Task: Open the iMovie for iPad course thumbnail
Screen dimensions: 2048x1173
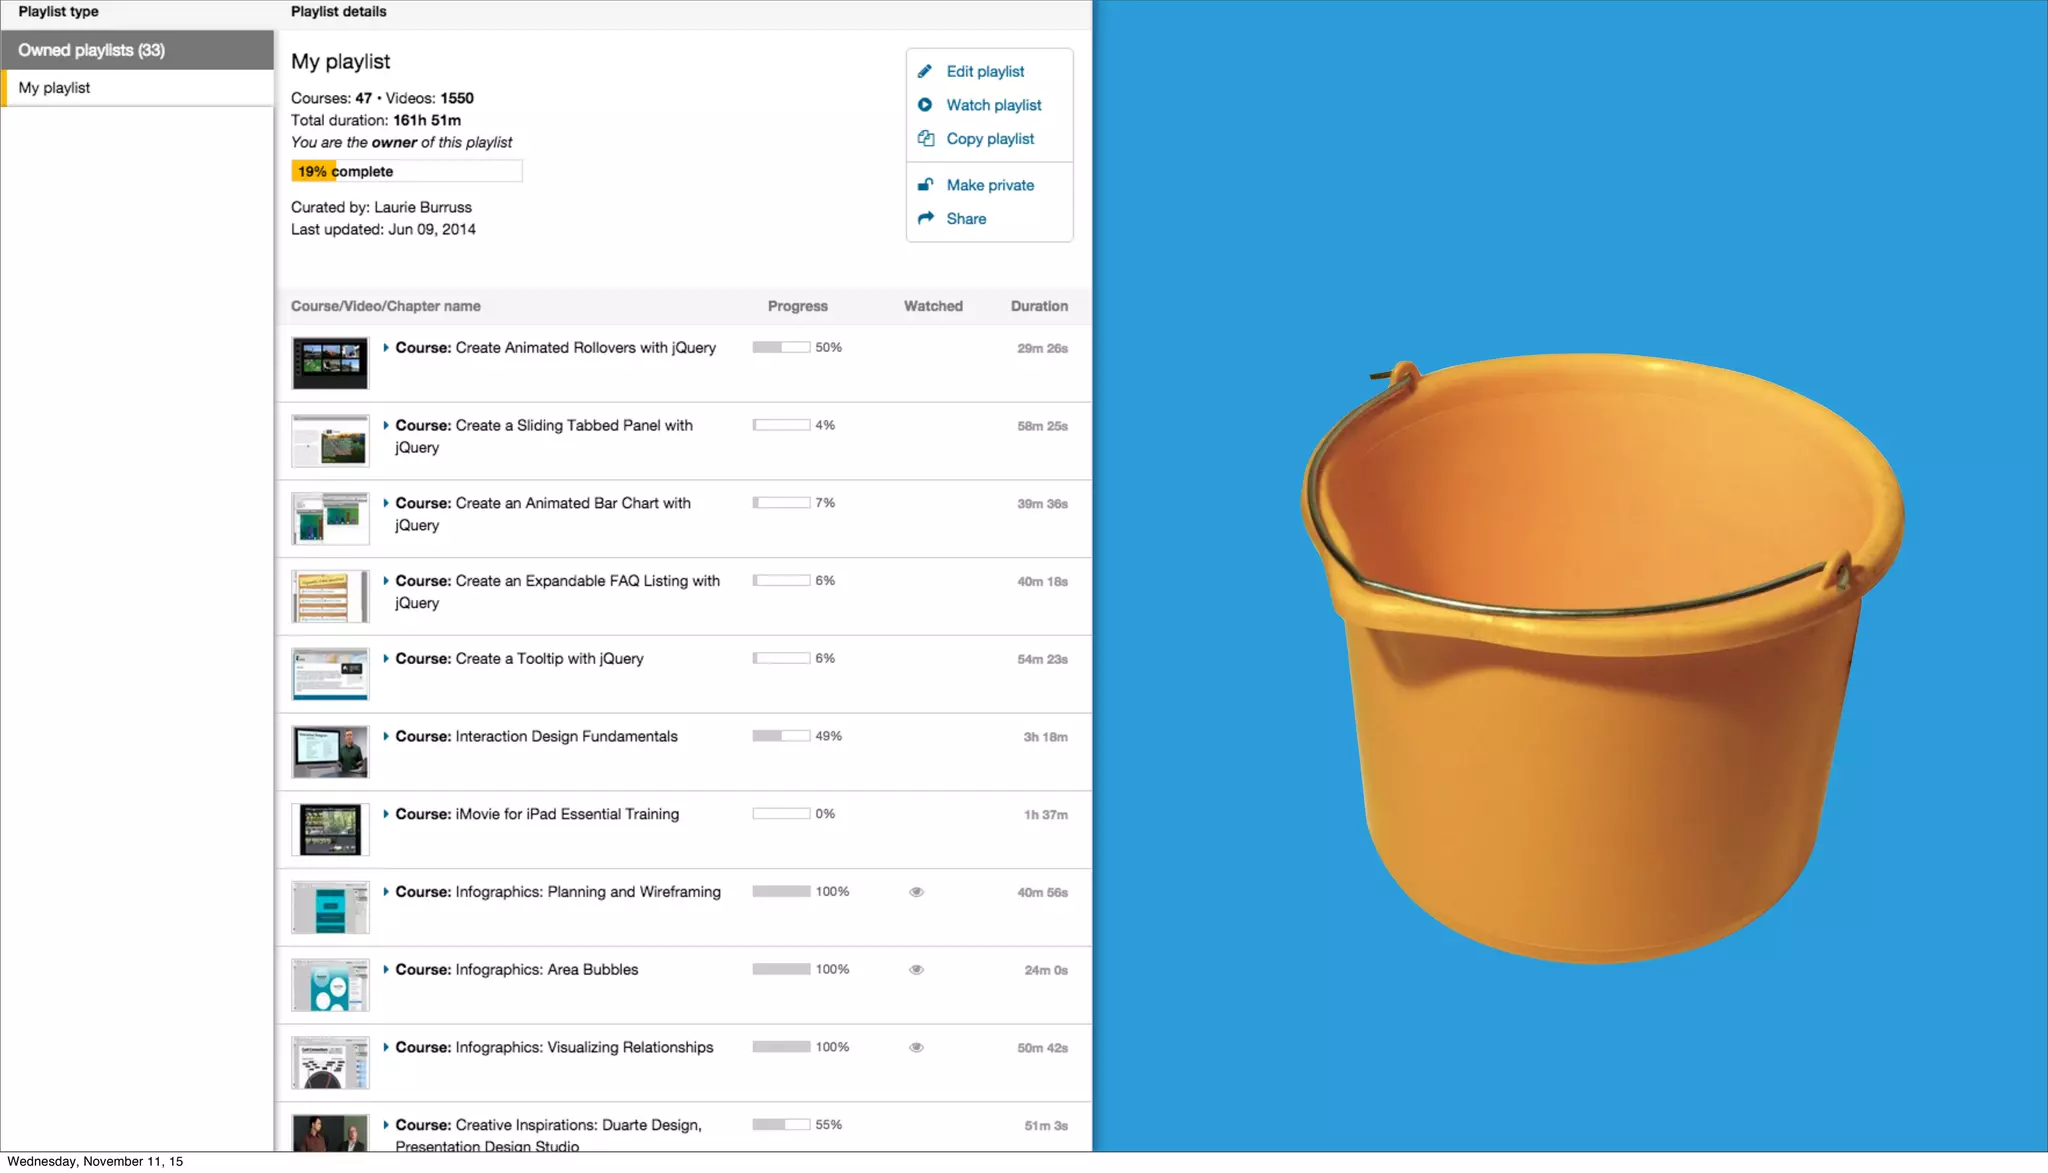Action: [x=330, y=830]
